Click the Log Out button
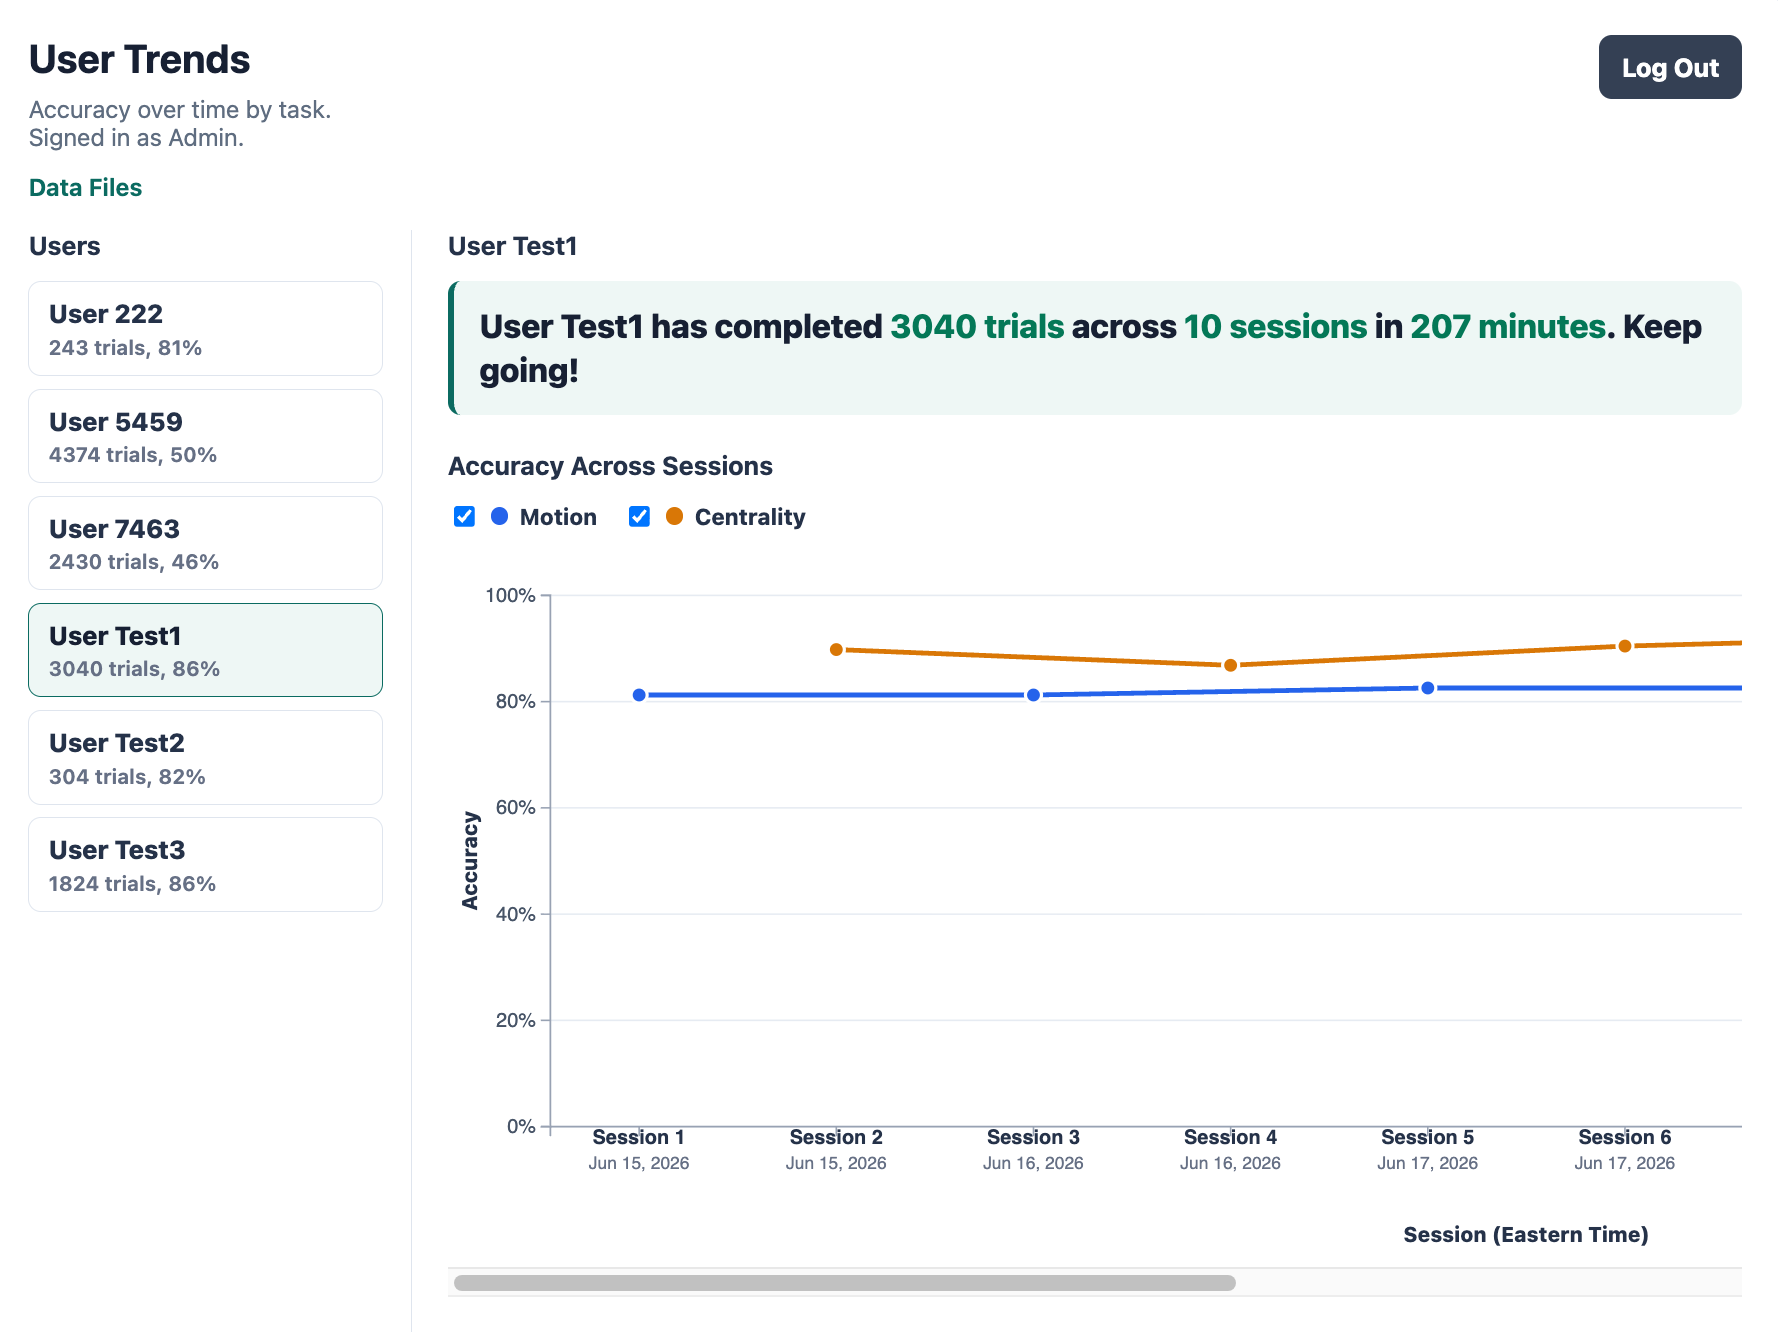The image size is (1778, 1332). (1670, 67)
